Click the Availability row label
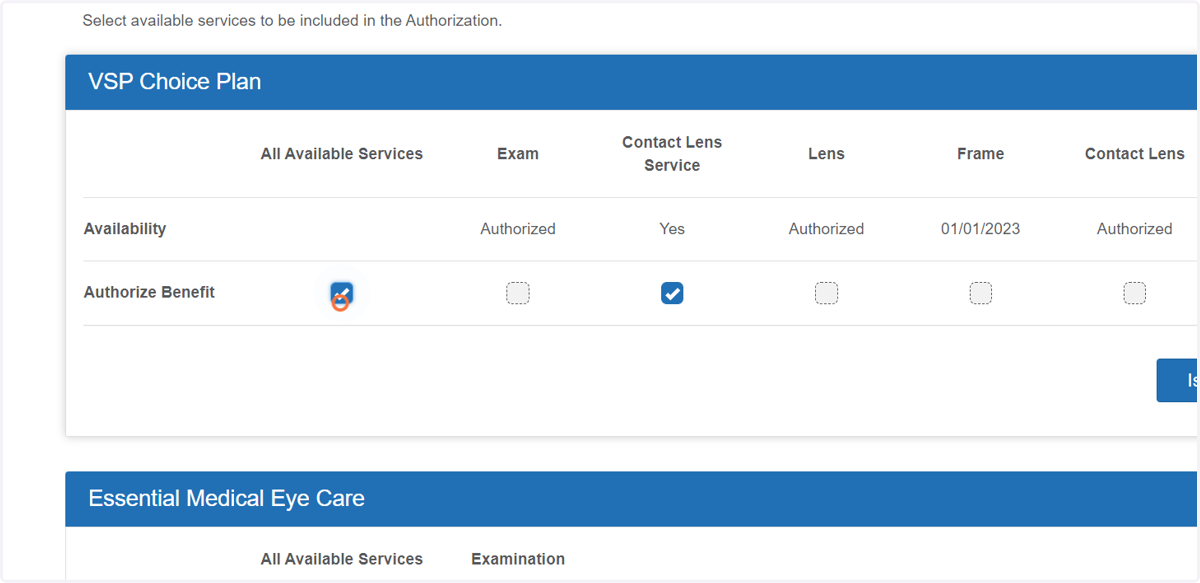Screen dimensions: 1200x583 [x=125, y=229]
